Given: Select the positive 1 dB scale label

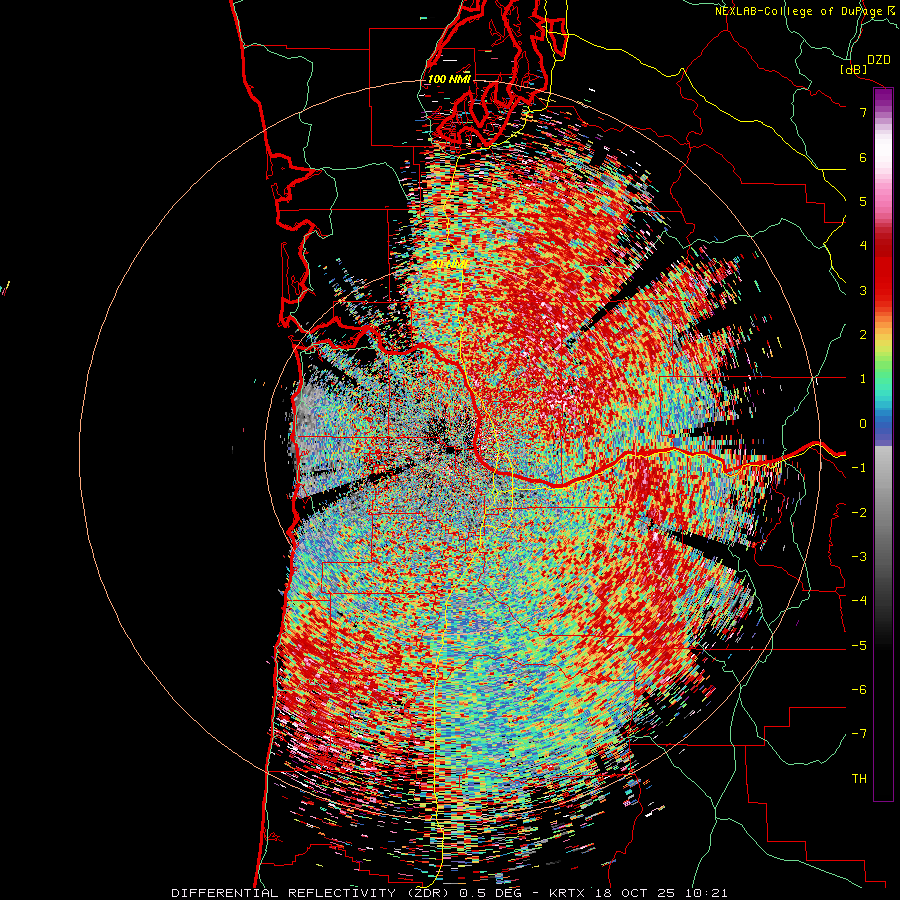Looking at the screenshot, I should click(863, 379).
